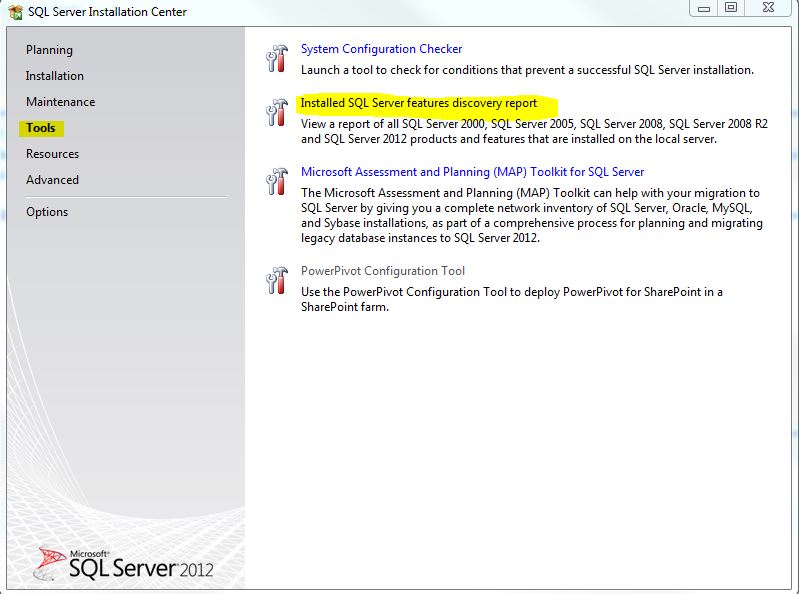Screen dimensions: 799x594
Task: Go to the Maintenance section
Action: coord(61,102)
